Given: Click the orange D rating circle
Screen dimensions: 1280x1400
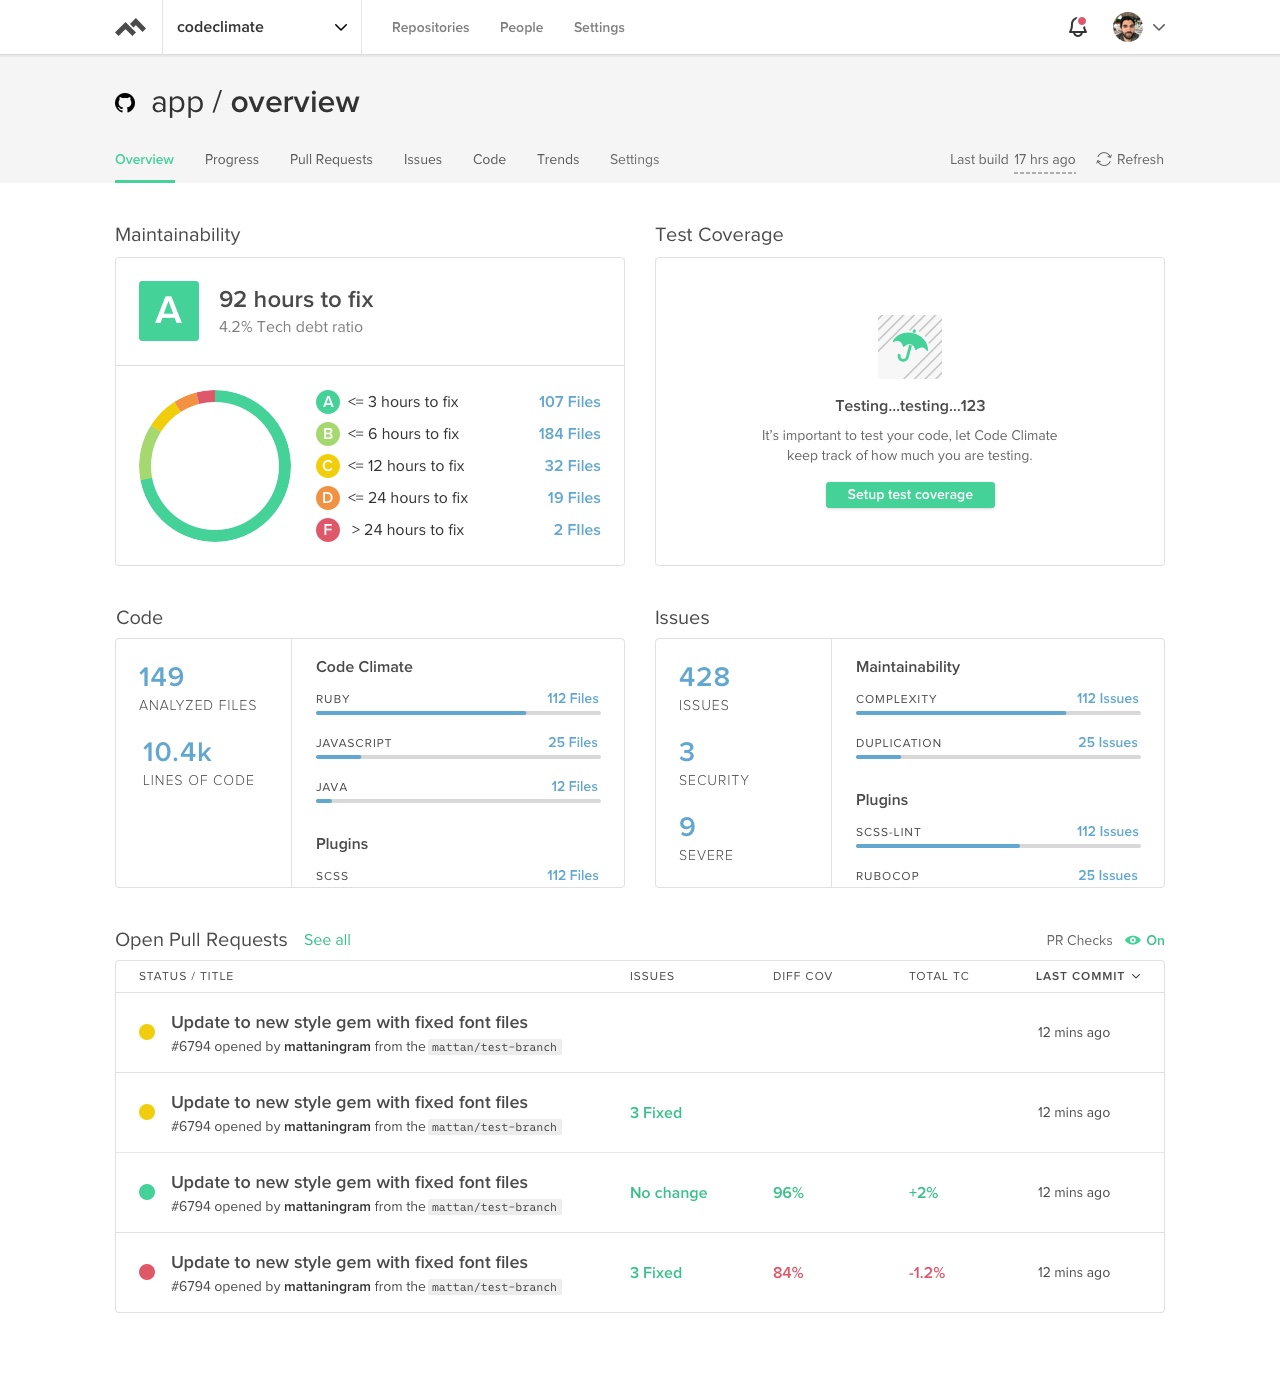Looking at the screenshot, I should [328, 498].
